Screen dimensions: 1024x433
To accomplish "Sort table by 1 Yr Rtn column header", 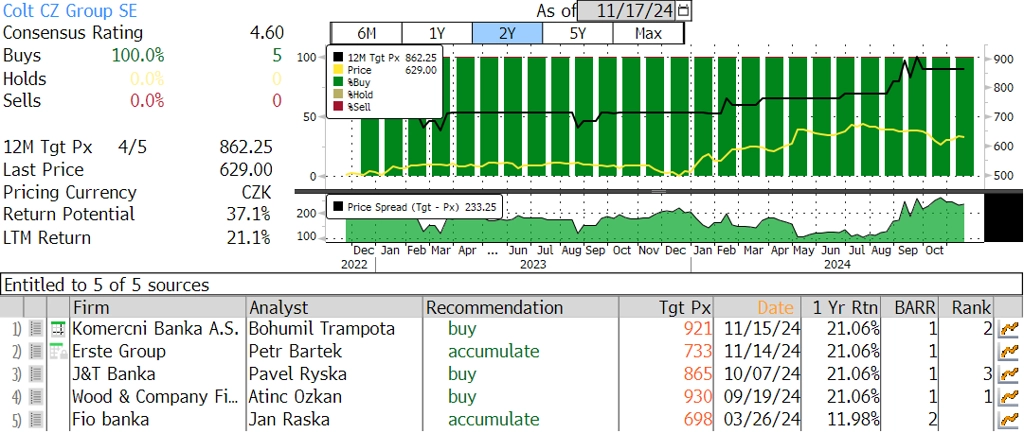I will point(840,307).
